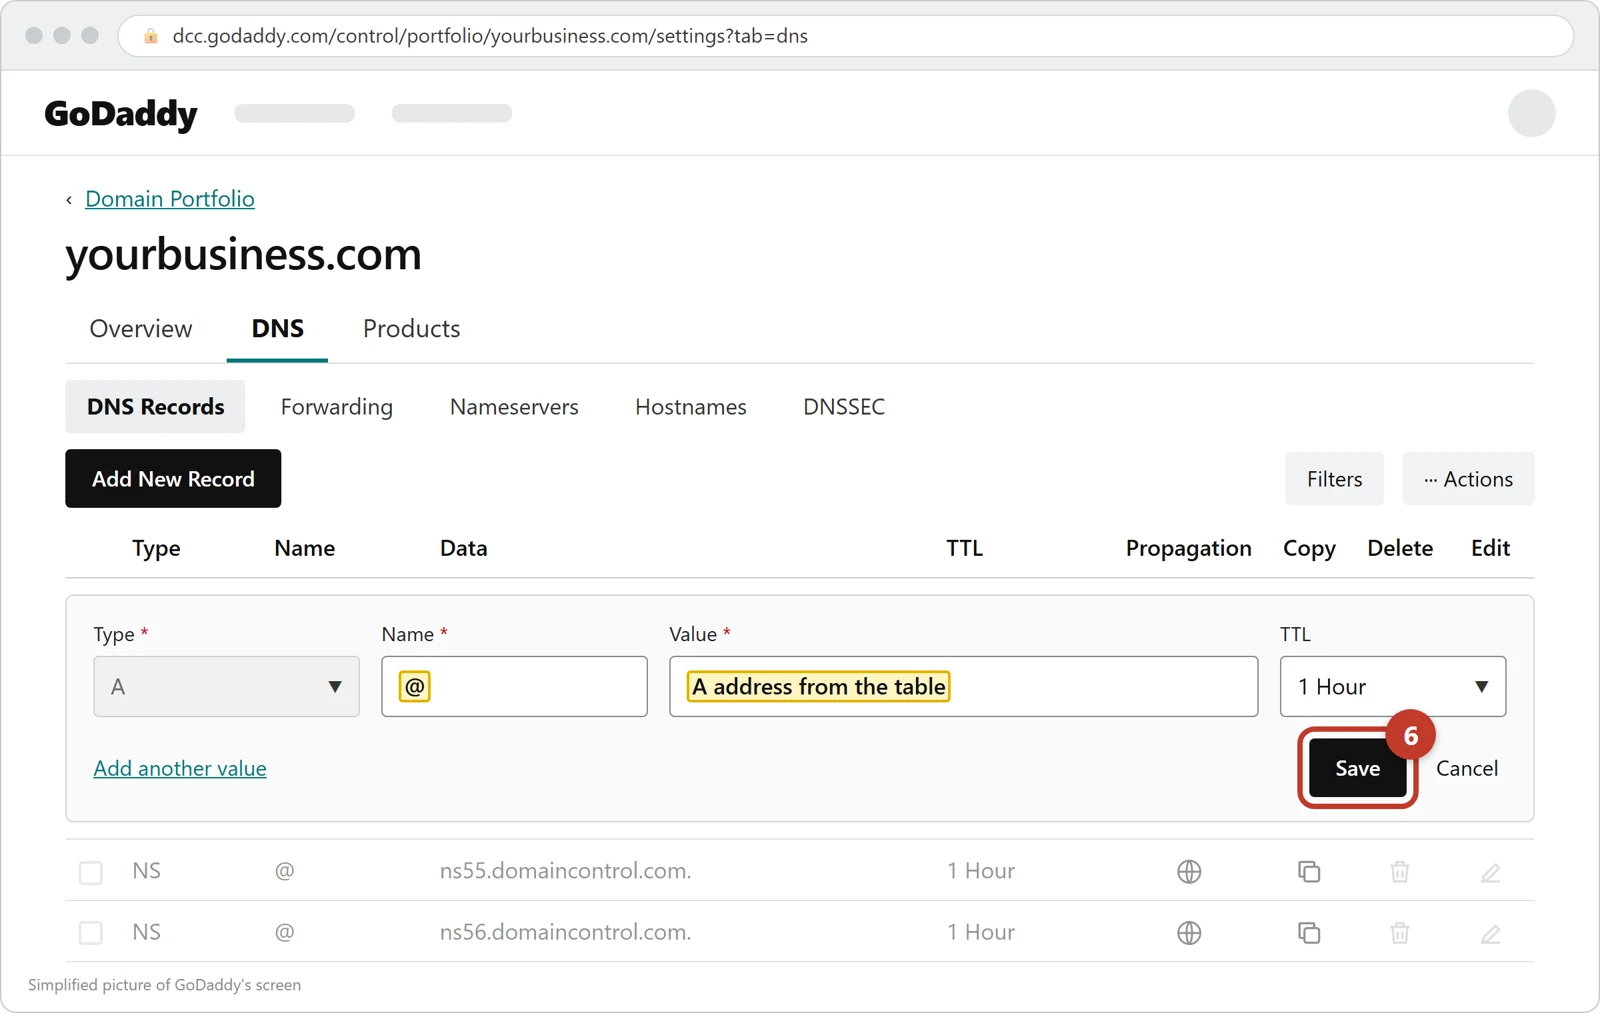Screen dimensions: 1600x1013
Task: Edit pencil icon for ns55.domaincontrol.com record
Action: [1491, 872]
